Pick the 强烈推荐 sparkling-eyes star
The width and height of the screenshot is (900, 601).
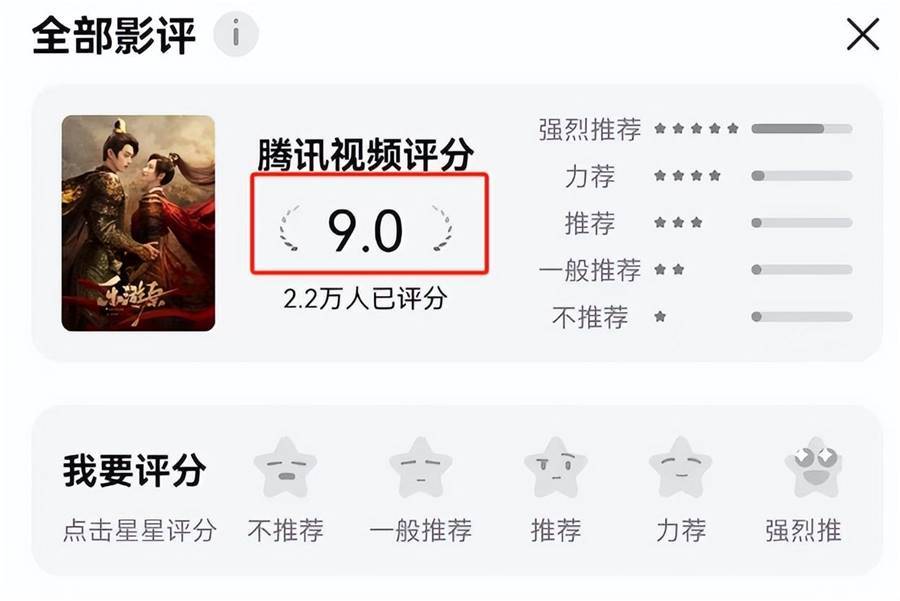[x=816, y=467]
